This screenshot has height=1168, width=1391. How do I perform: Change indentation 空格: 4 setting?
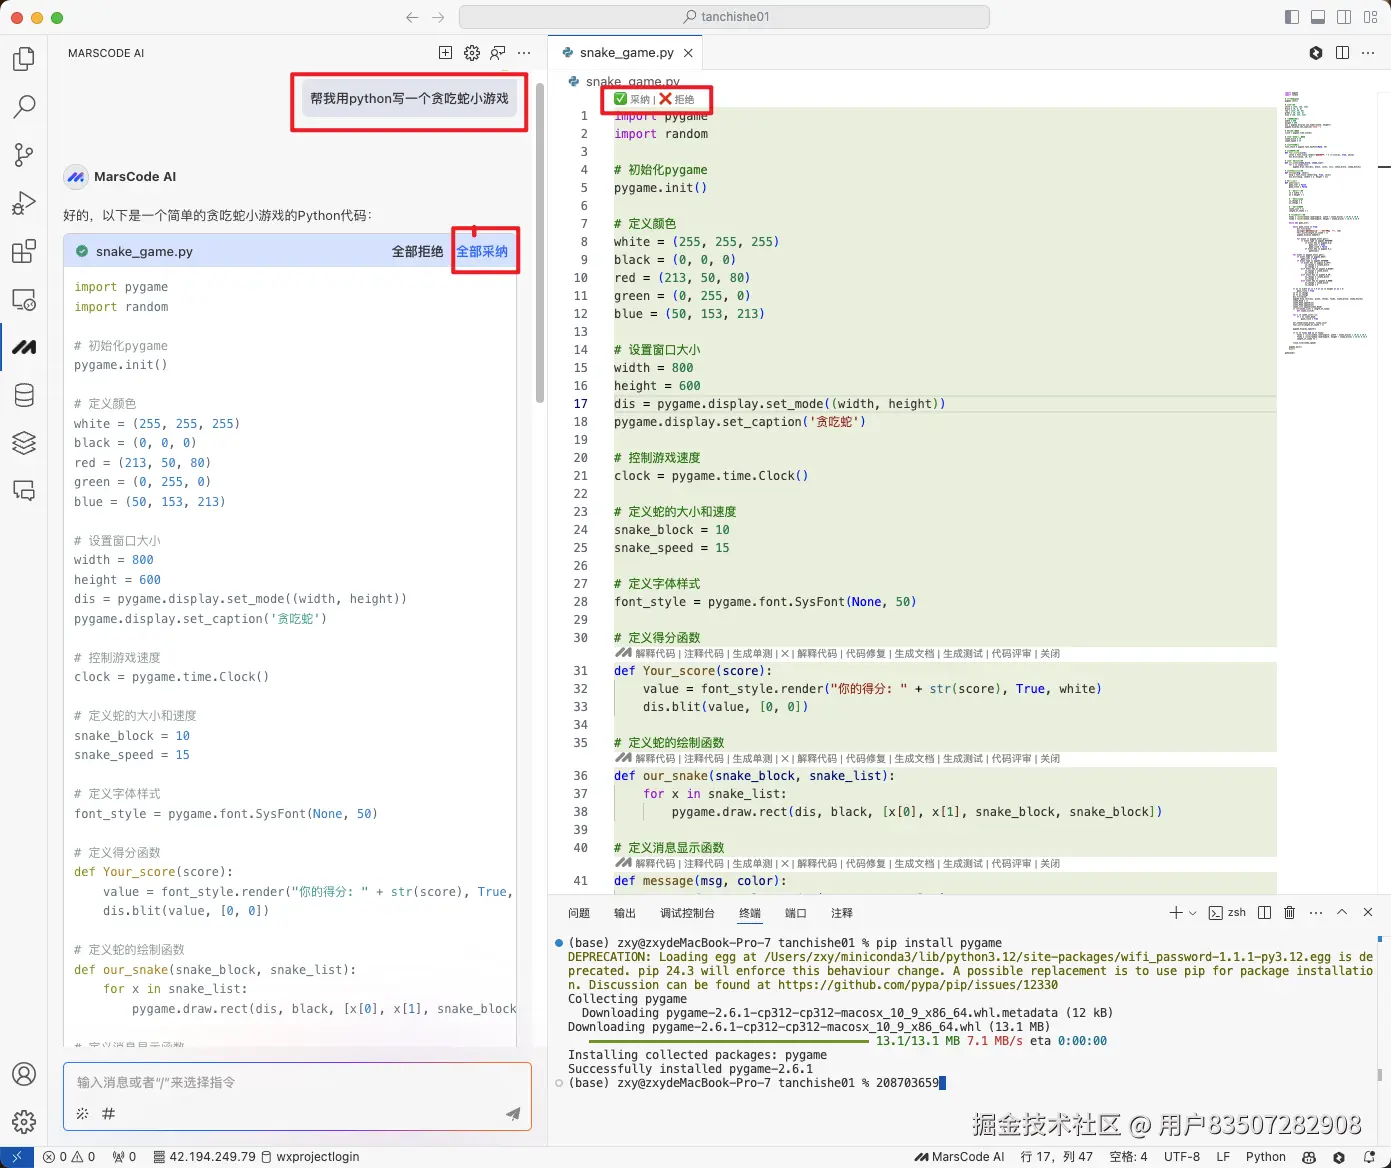pyautogui.click(x=1128, y=1157)
